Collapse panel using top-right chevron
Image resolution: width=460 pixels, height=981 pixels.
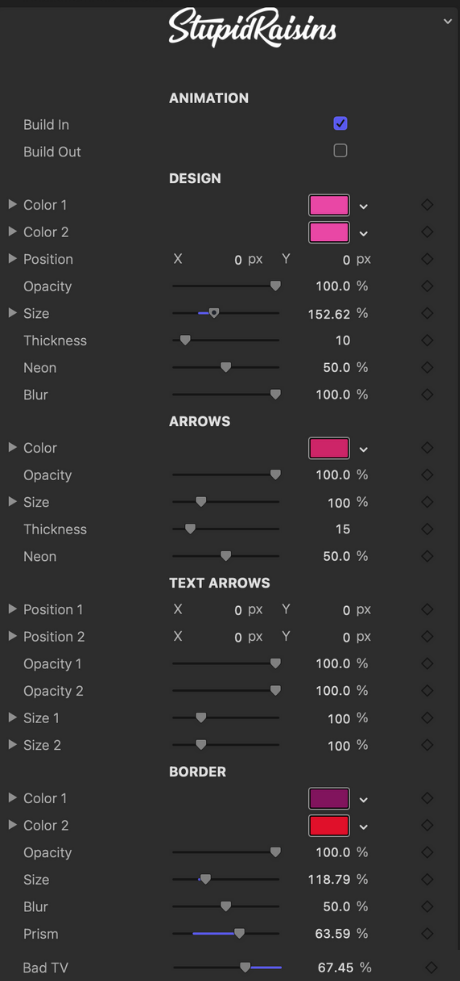[x=447, y=21]
